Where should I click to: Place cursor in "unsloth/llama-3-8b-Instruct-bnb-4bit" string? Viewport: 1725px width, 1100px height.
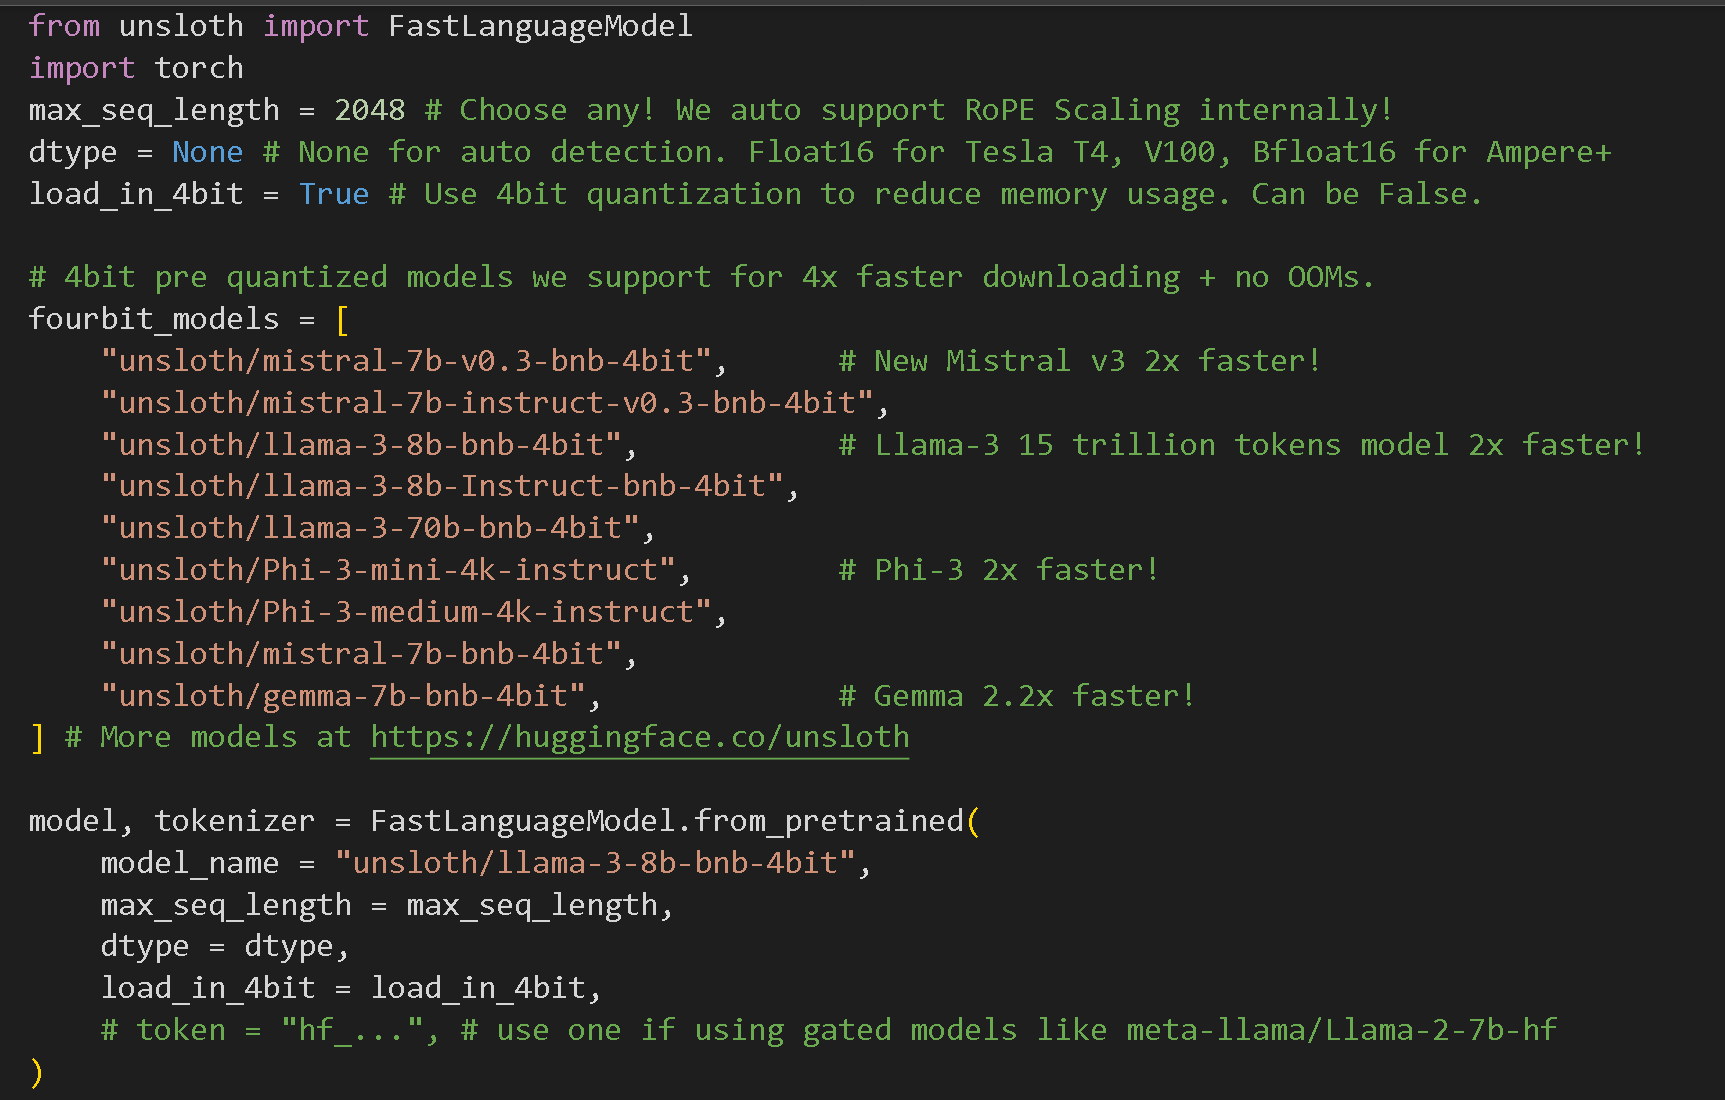coord(442,487)
